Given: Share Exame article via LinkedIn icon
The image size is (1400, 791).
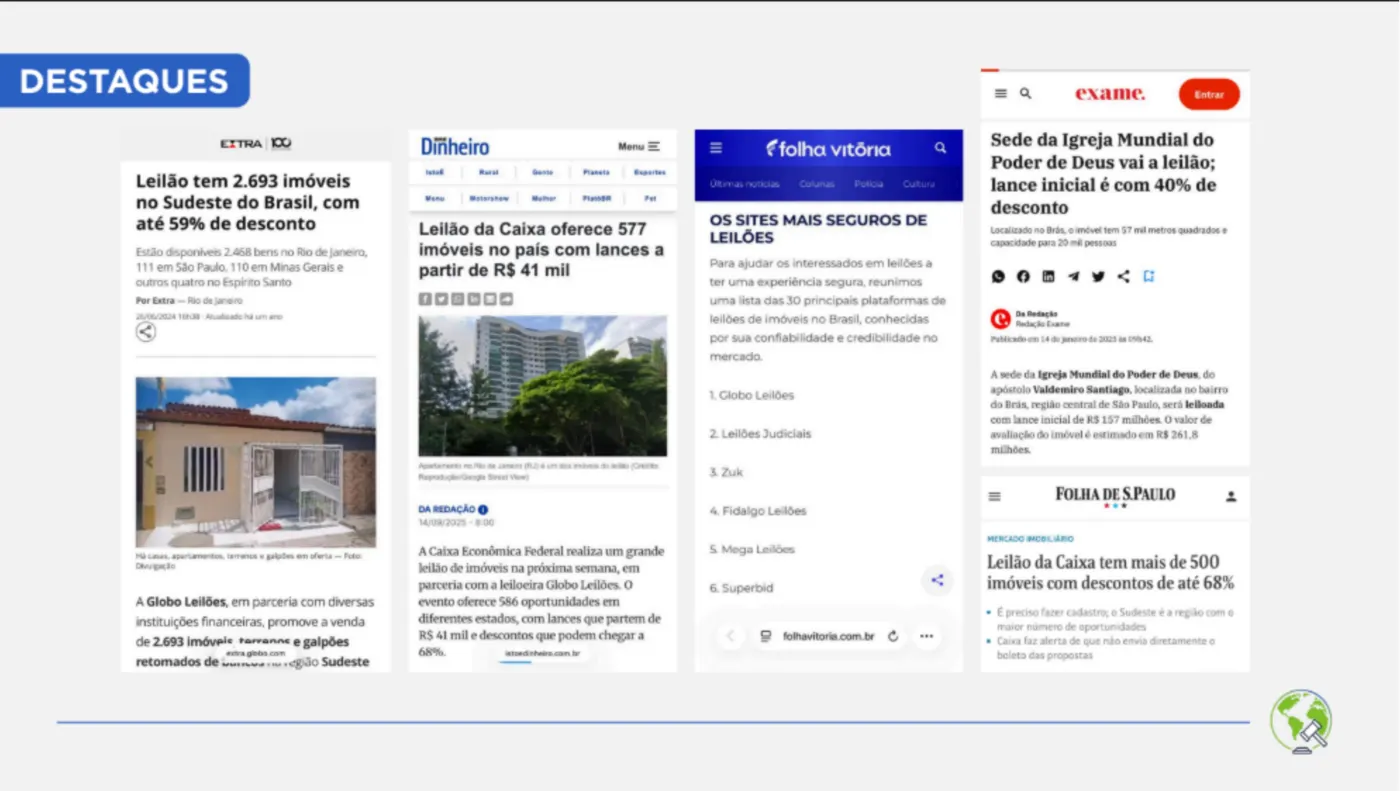Looking at the screenshot, I should coord(1048,277).
